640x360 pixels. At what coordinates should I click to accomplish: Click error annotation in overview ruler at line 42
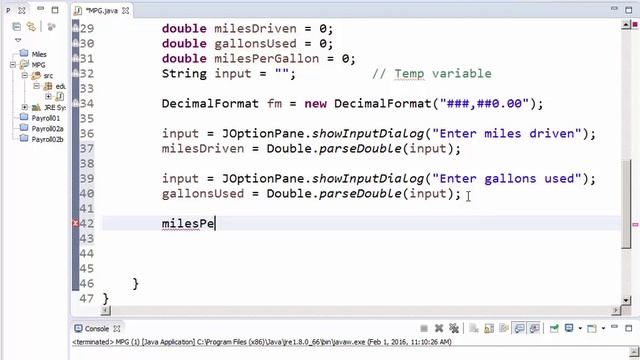click(x=636, y=224)
